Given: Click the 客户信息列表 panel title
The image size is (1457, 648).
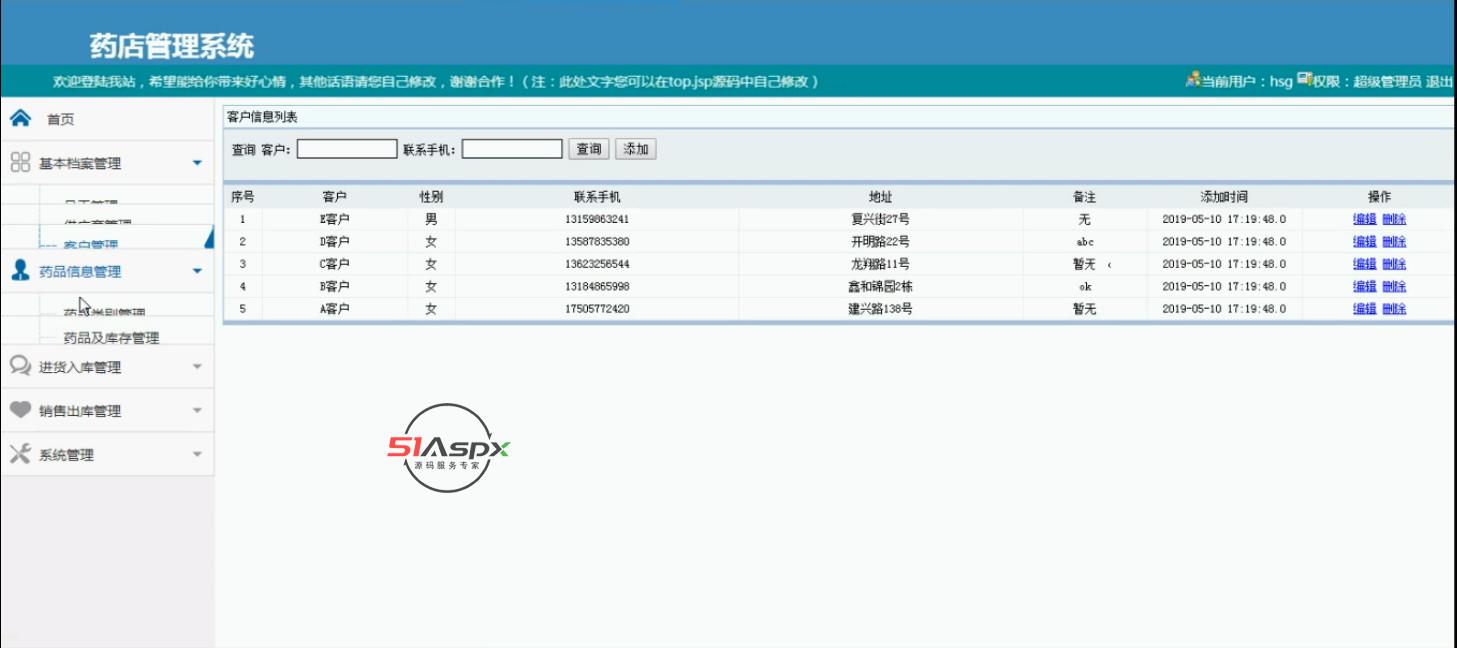Looking at the screenshot, I should (262, 117).
